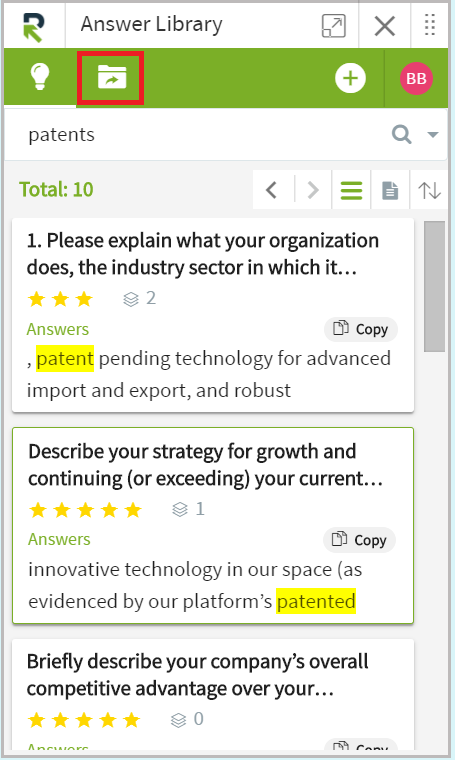455x760 pixels.
Task: Click the RFPIO logo icon
Action: (x=34, y=27)
